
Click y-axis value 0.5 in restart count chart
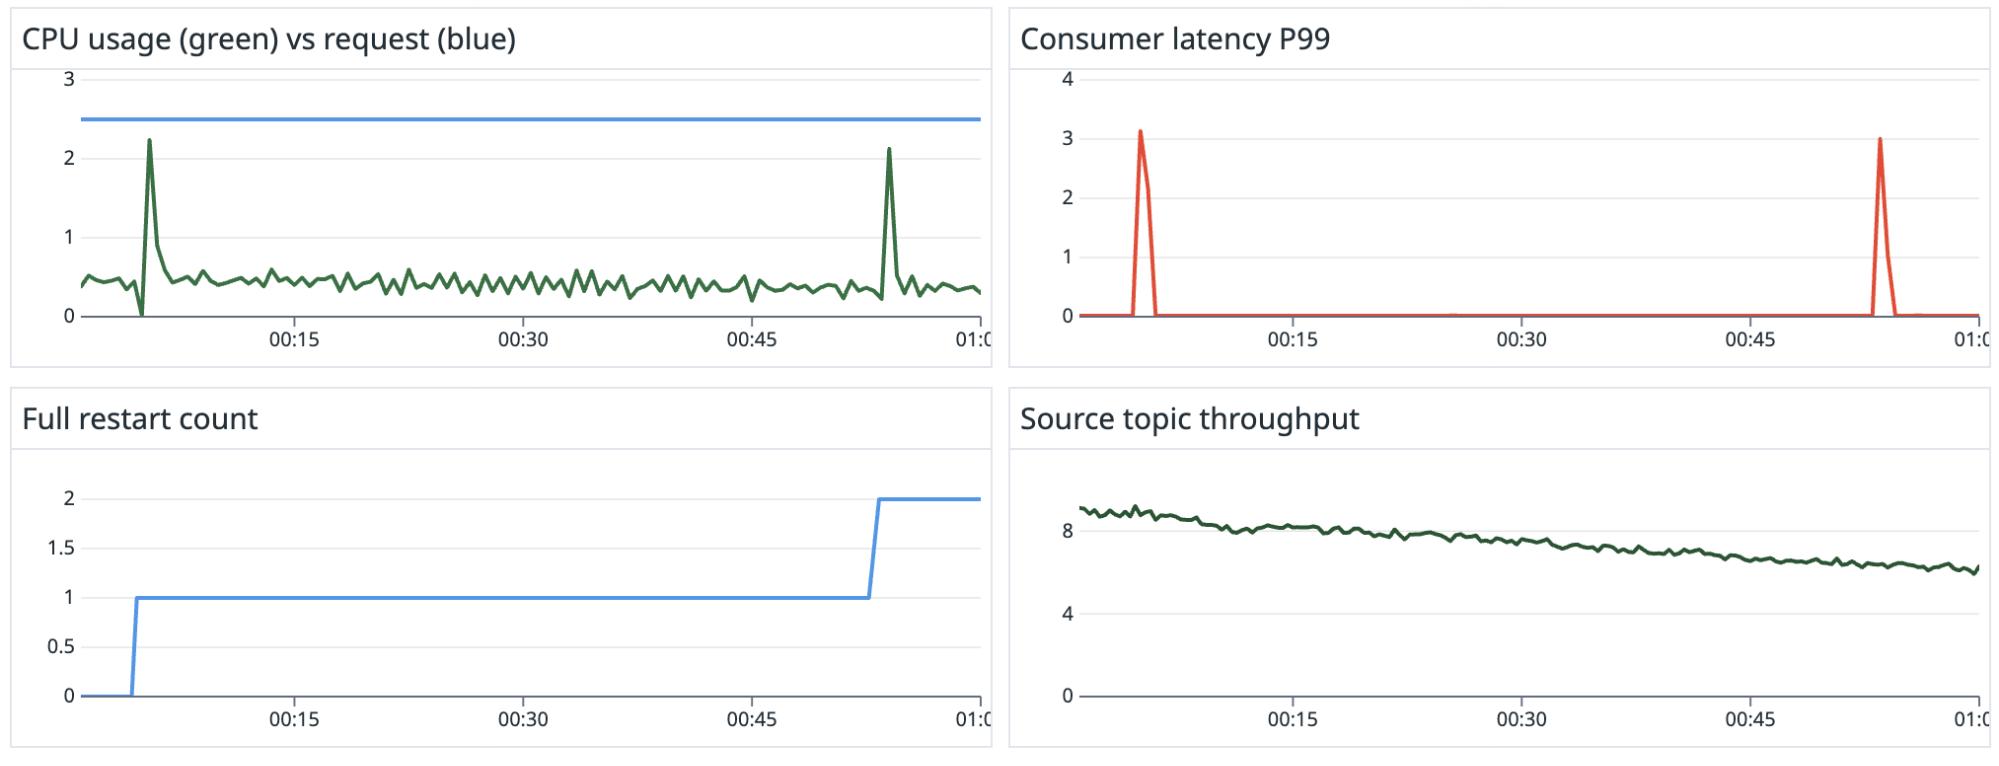pos(61,647)
